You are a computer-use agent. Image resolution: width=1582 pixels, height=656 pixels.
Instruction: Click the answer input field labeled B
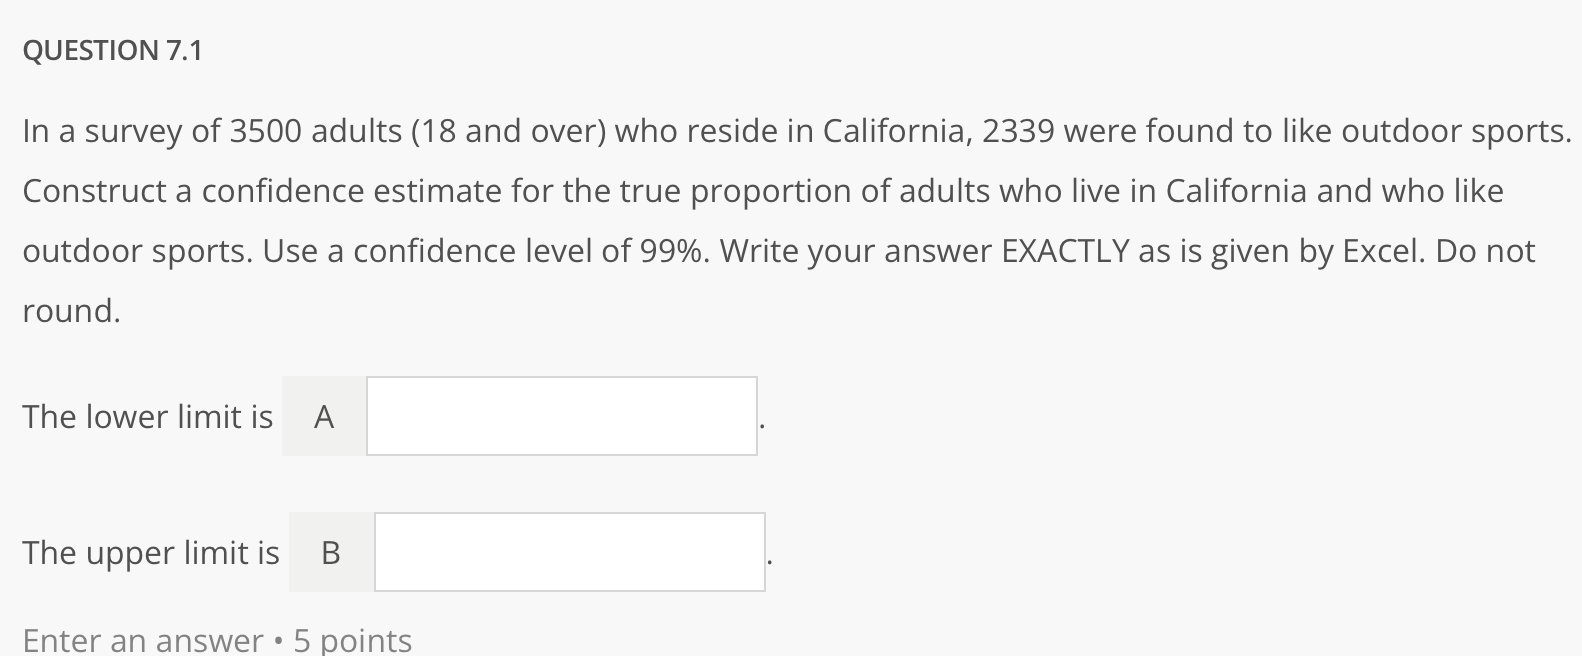point(568,551)
